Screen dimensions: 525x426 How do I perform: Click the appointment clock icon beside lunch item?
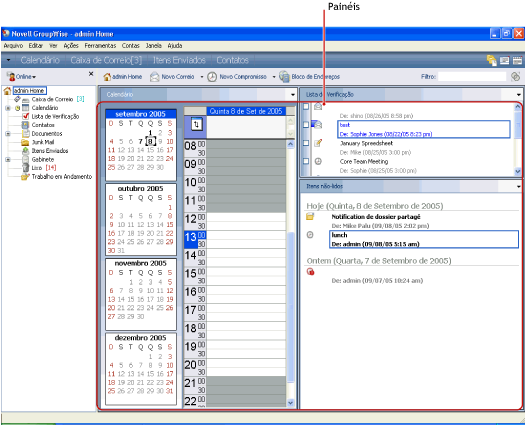pyautogui.click(x=310, y=235)
